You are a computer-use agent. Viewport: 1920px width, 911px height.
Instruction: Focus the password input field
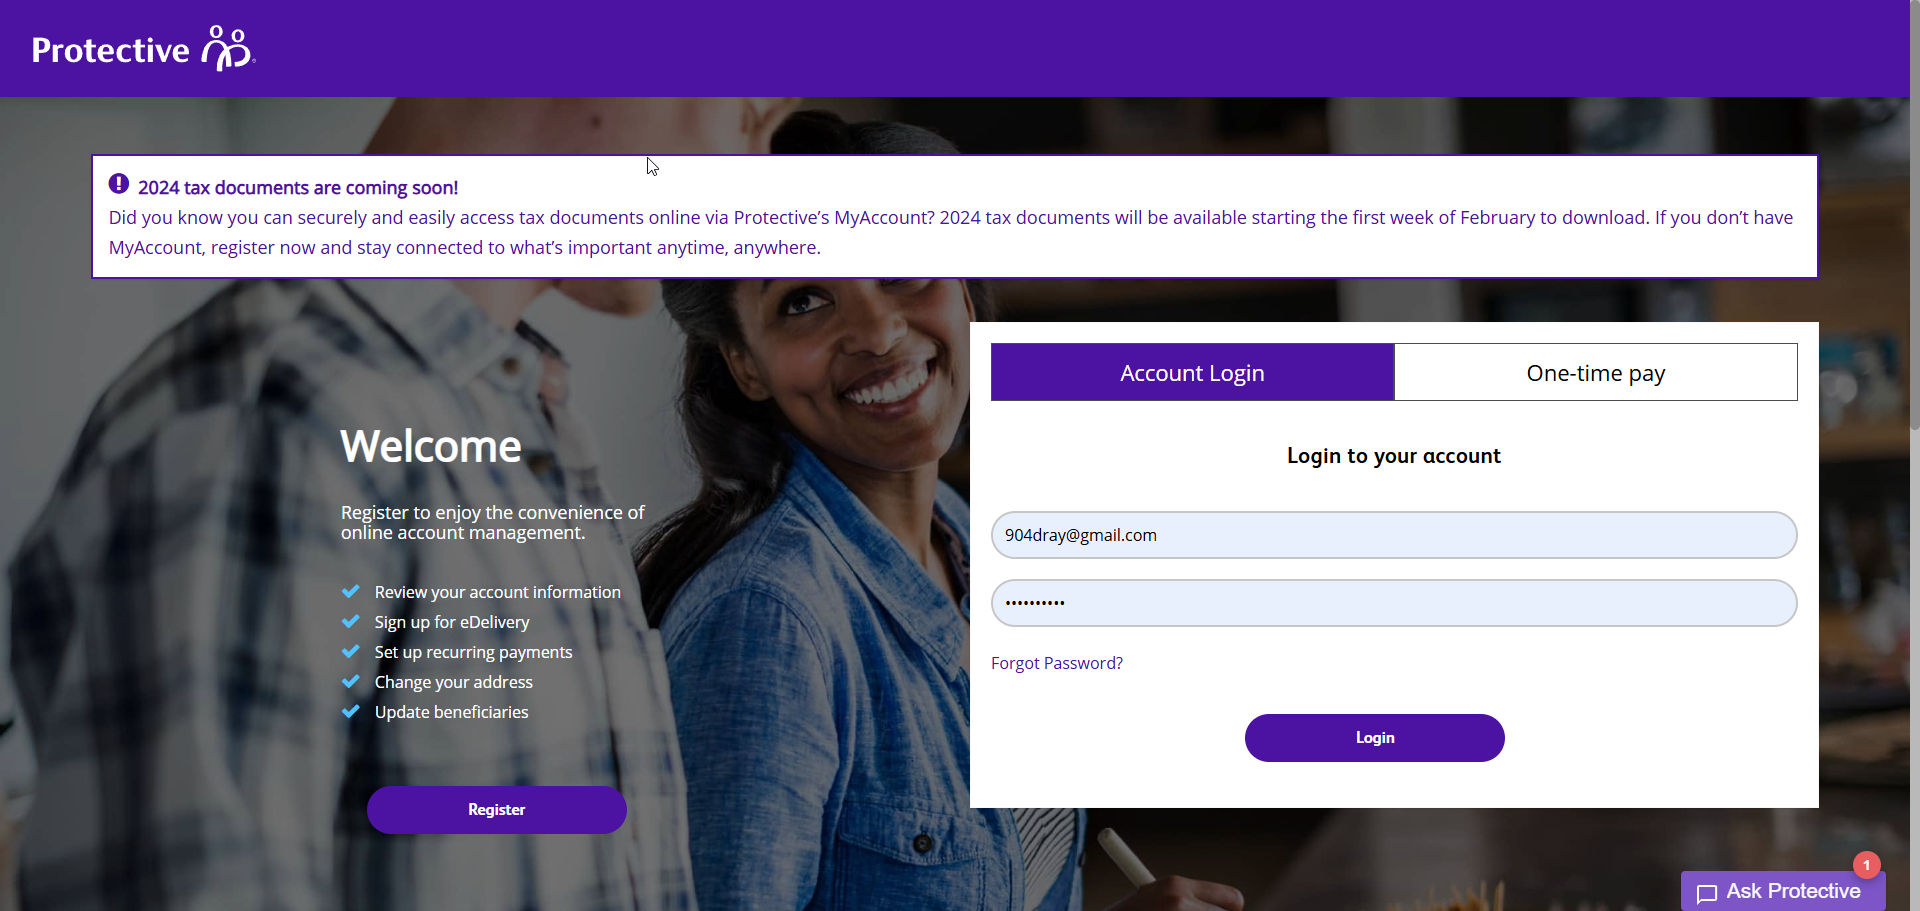point(1394,603)
